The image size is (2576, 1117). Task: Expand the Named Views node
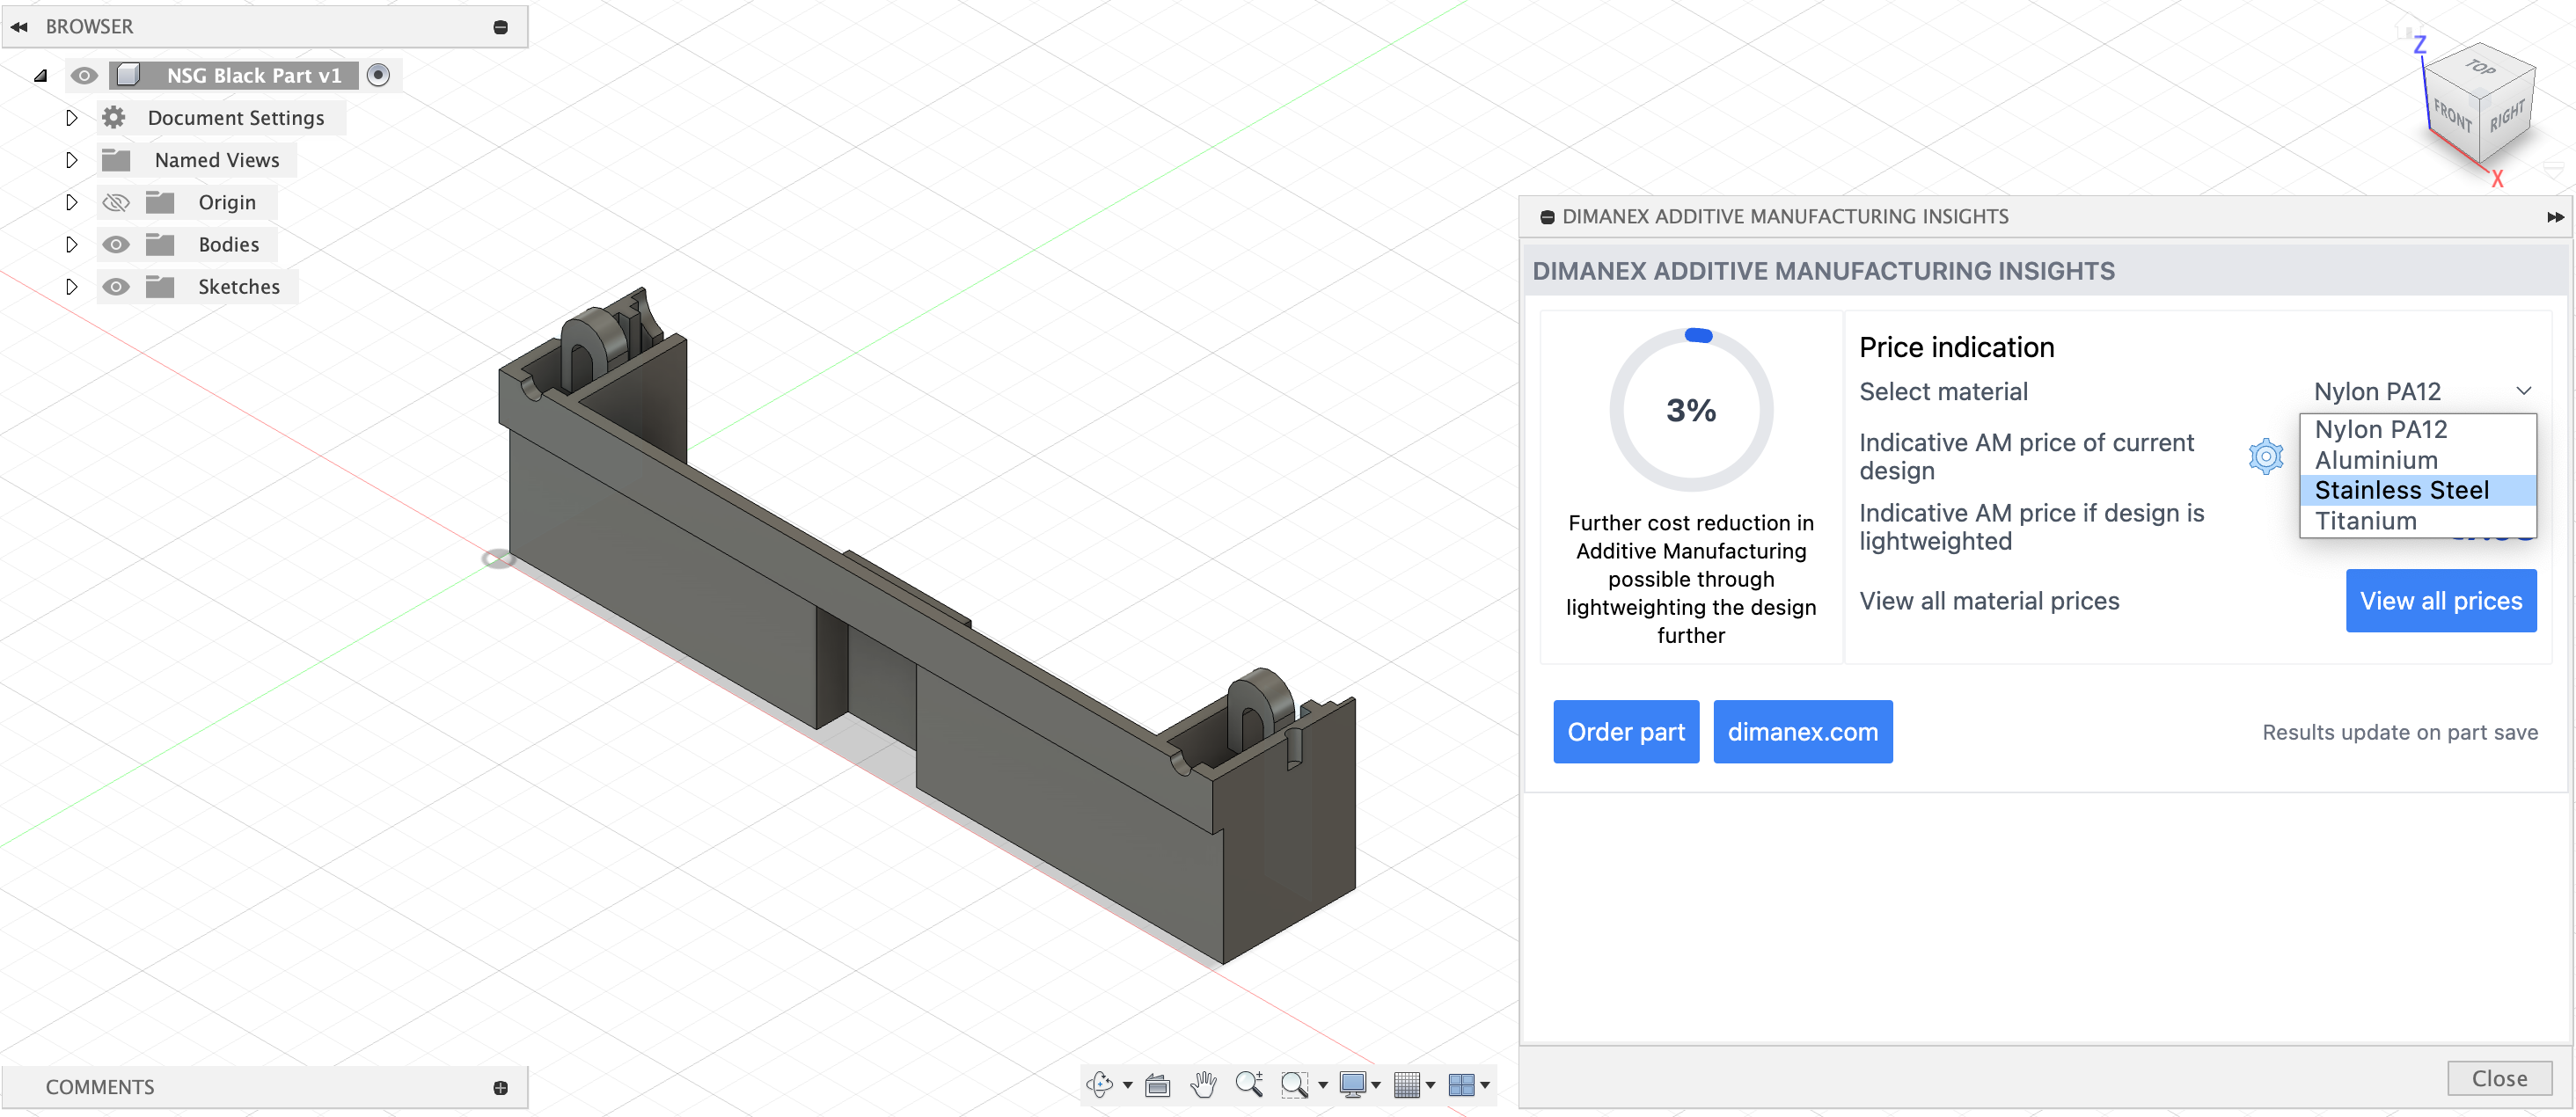(71, 160)
